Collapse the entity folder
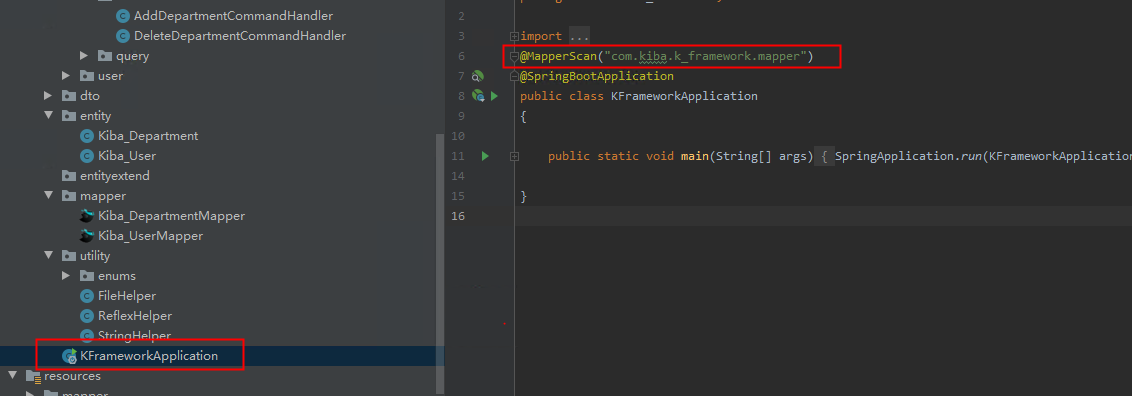 coord(48,115)
